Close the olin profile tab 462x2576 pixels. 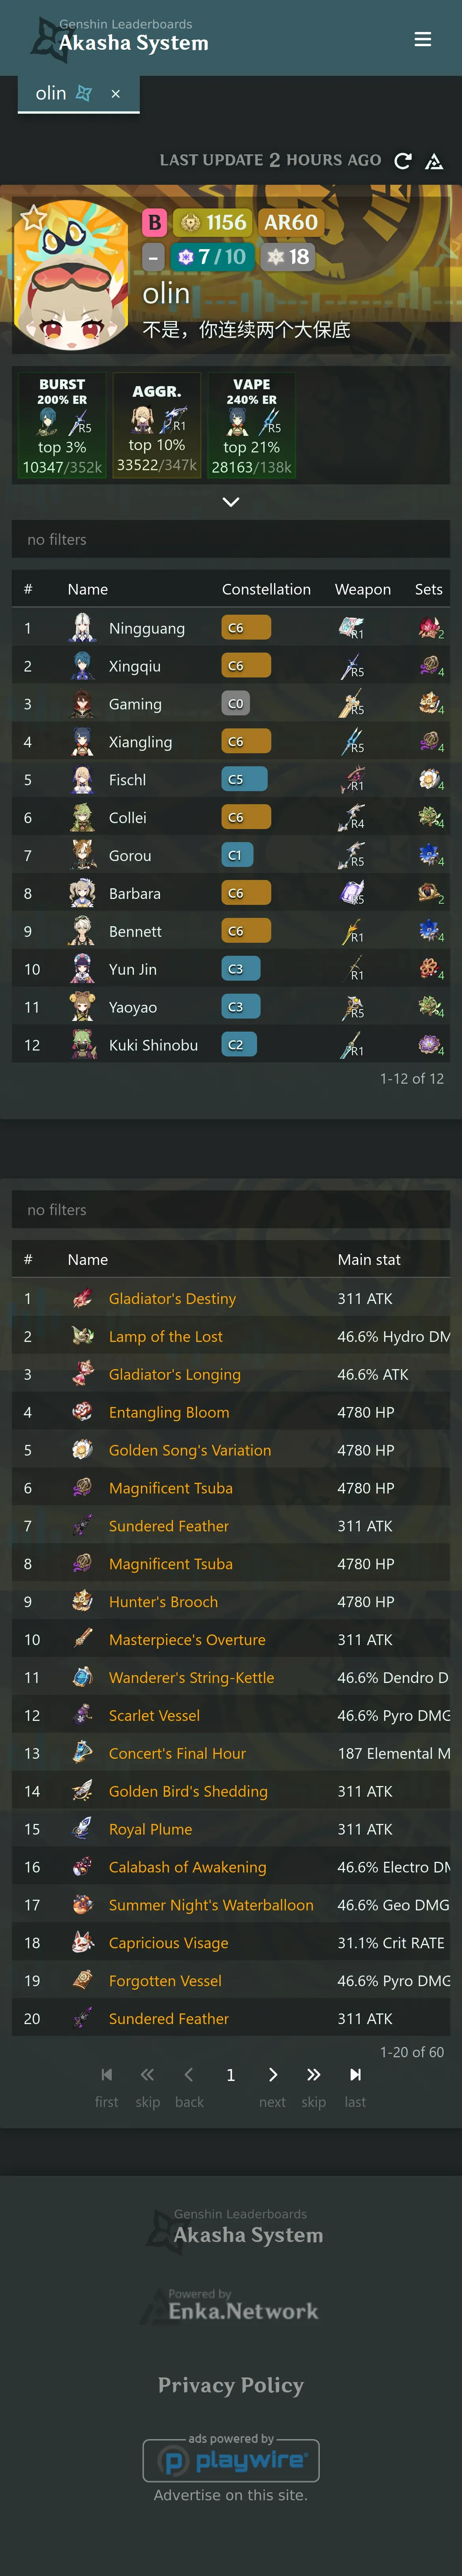pos(116,94)
